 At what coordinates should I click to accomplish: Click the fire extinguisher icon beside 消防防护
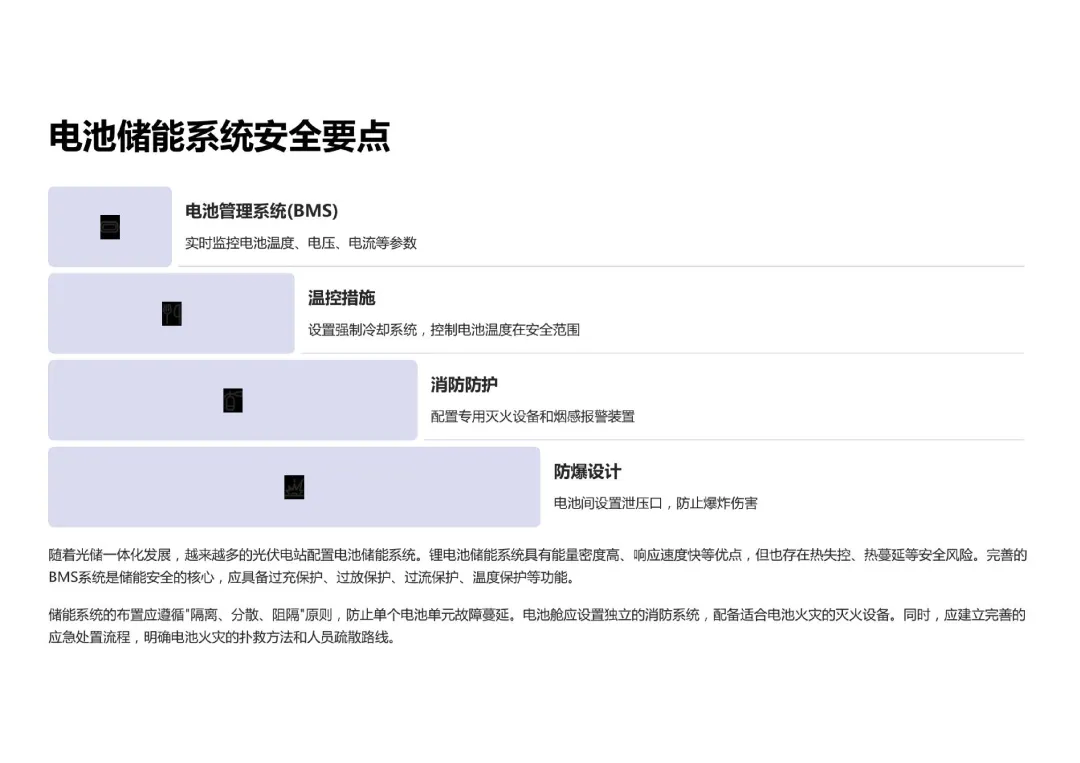233,401
